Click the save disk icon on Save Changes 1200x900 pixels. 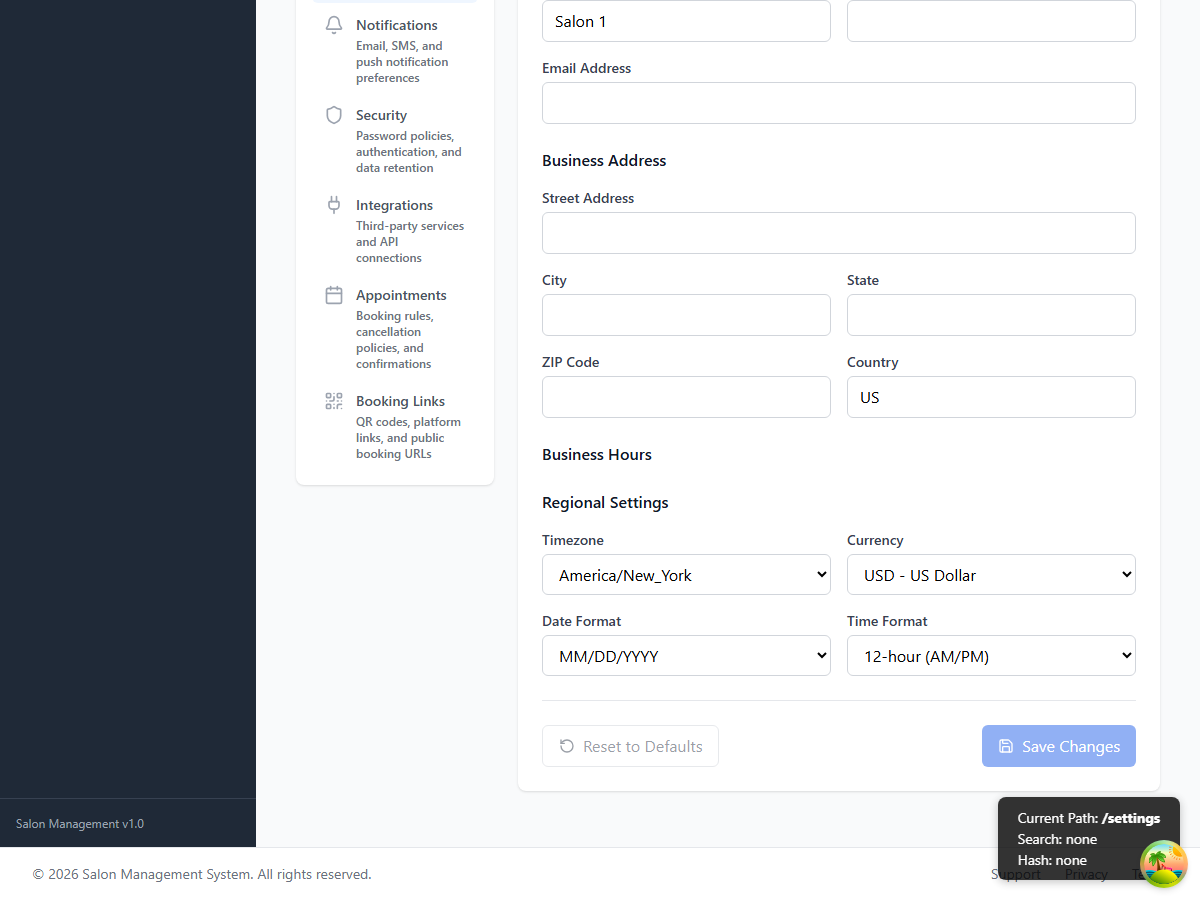tap(1005, 746)
